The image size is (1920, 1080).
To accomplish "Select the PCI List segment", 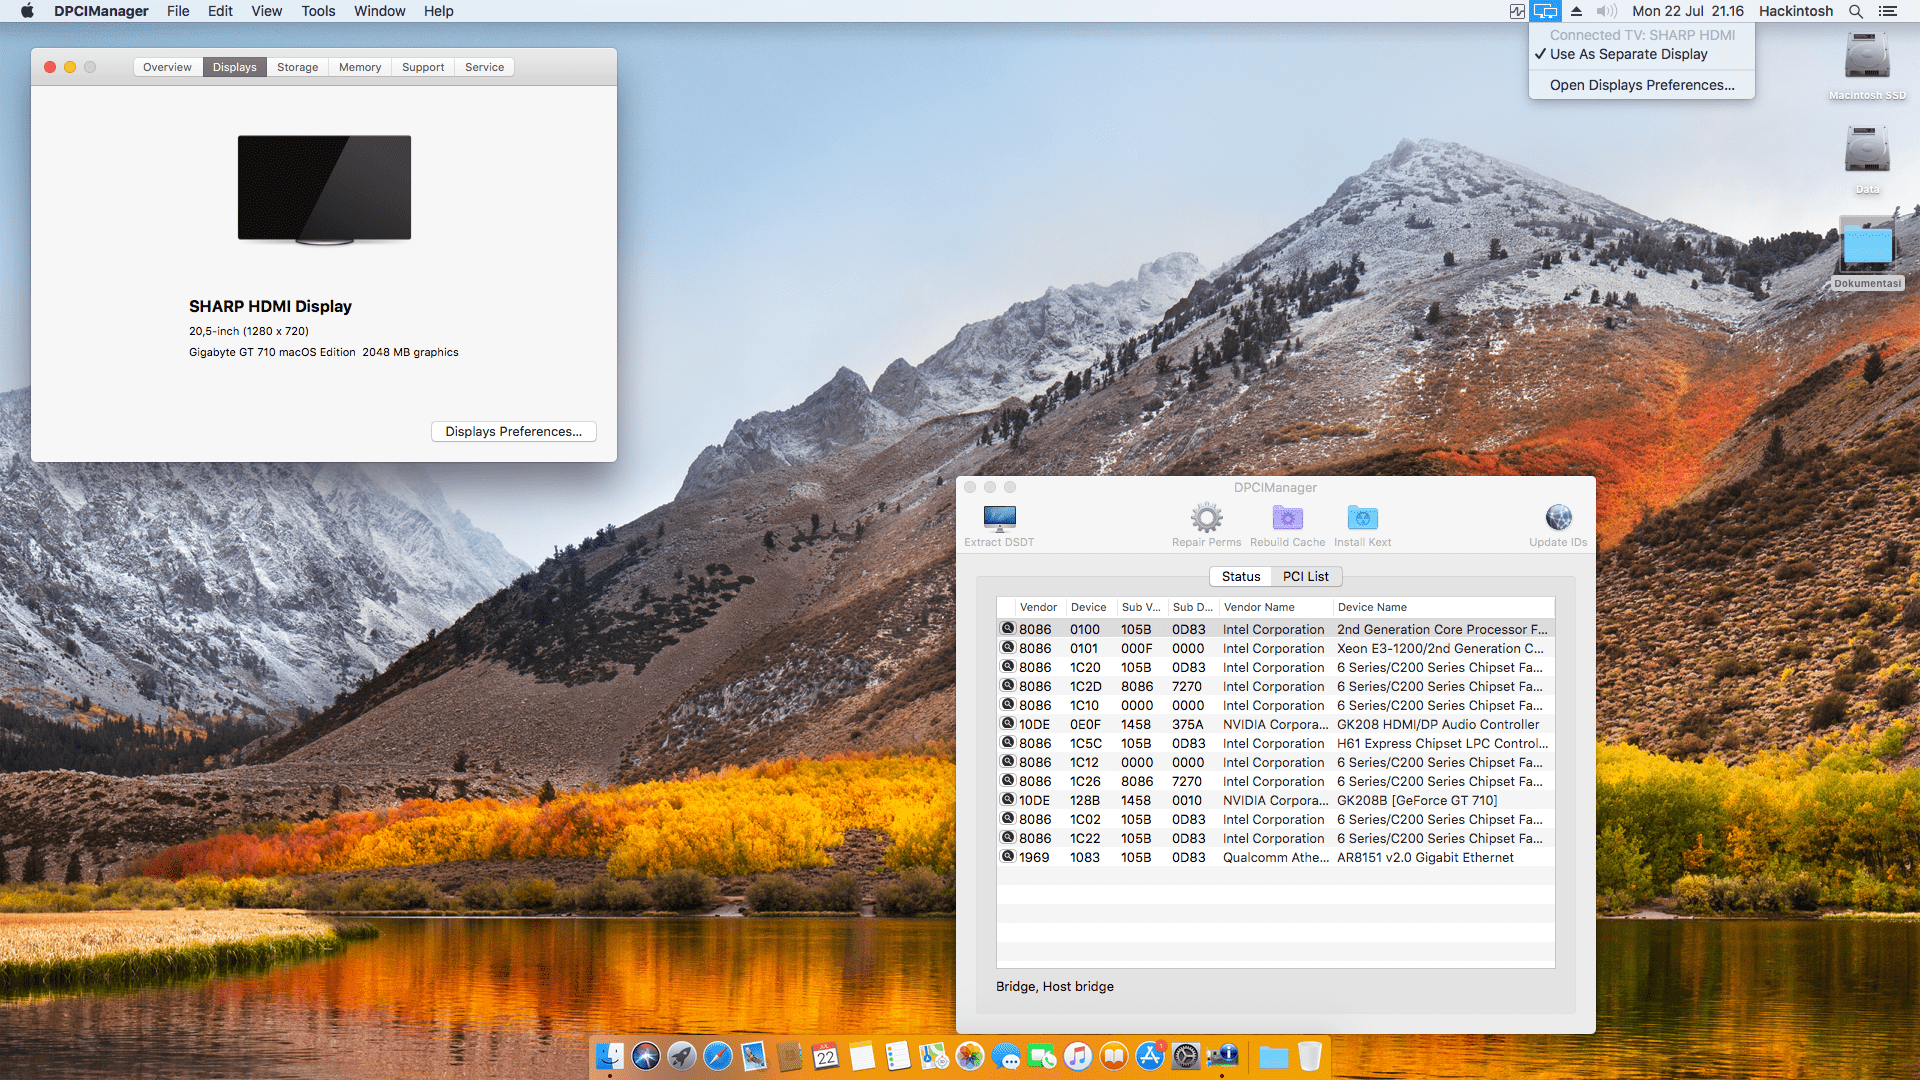I will pos(1305,576).
